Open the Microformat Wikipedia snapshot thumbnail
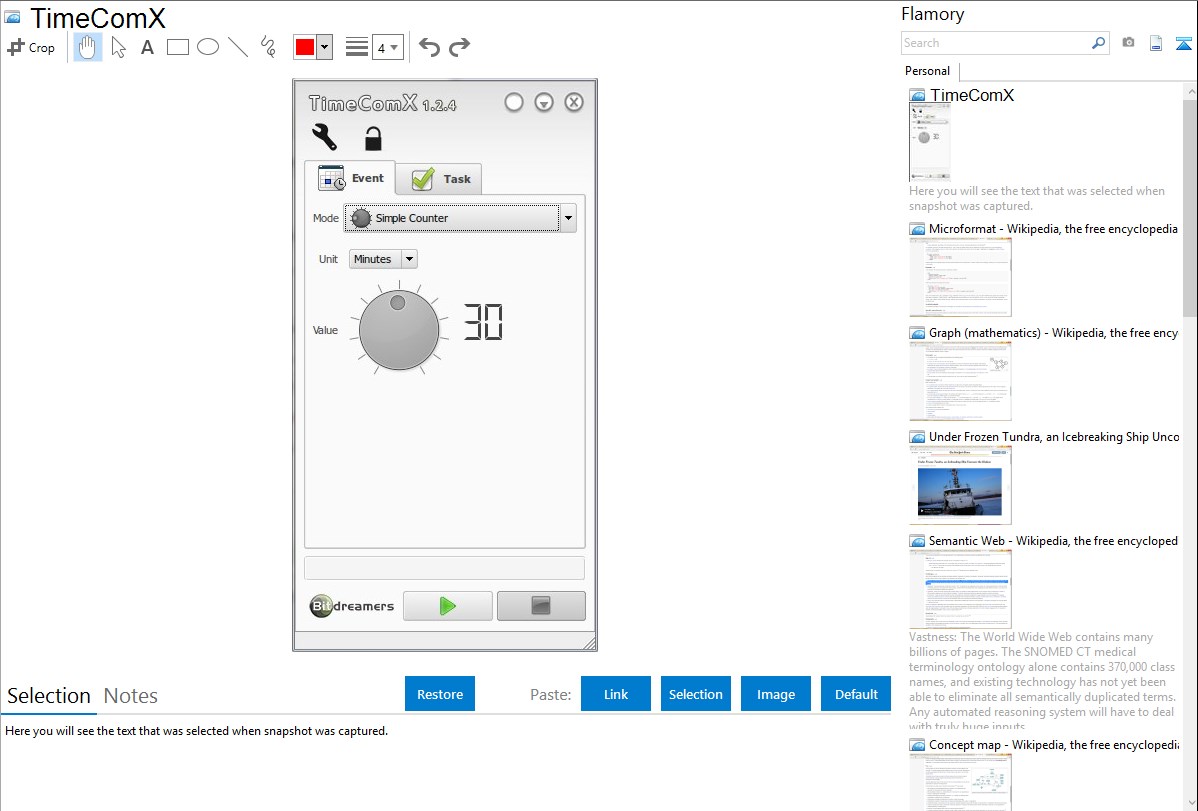This screenshot has width=1198, height=811. [960, 277]
